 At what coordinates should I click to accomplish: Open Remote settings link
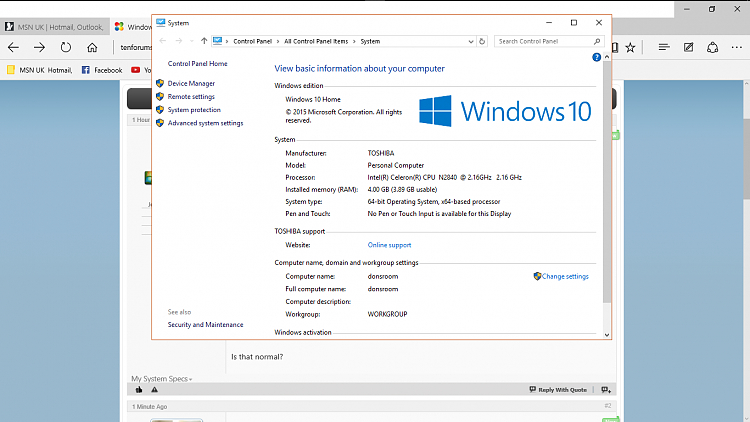click(x=191, y=97)
